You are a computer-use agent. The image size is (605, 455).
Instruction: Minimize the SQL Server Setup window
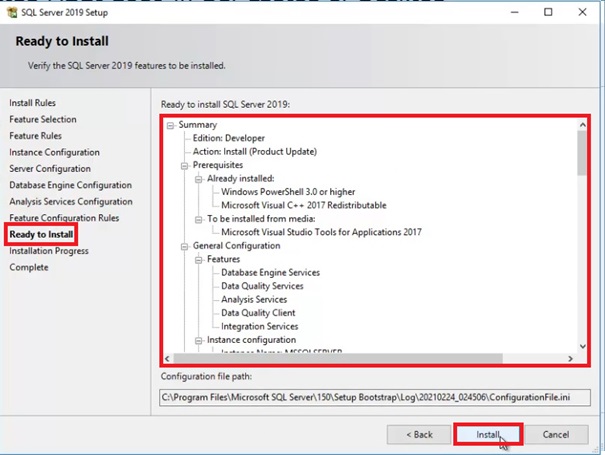(515, 12)
